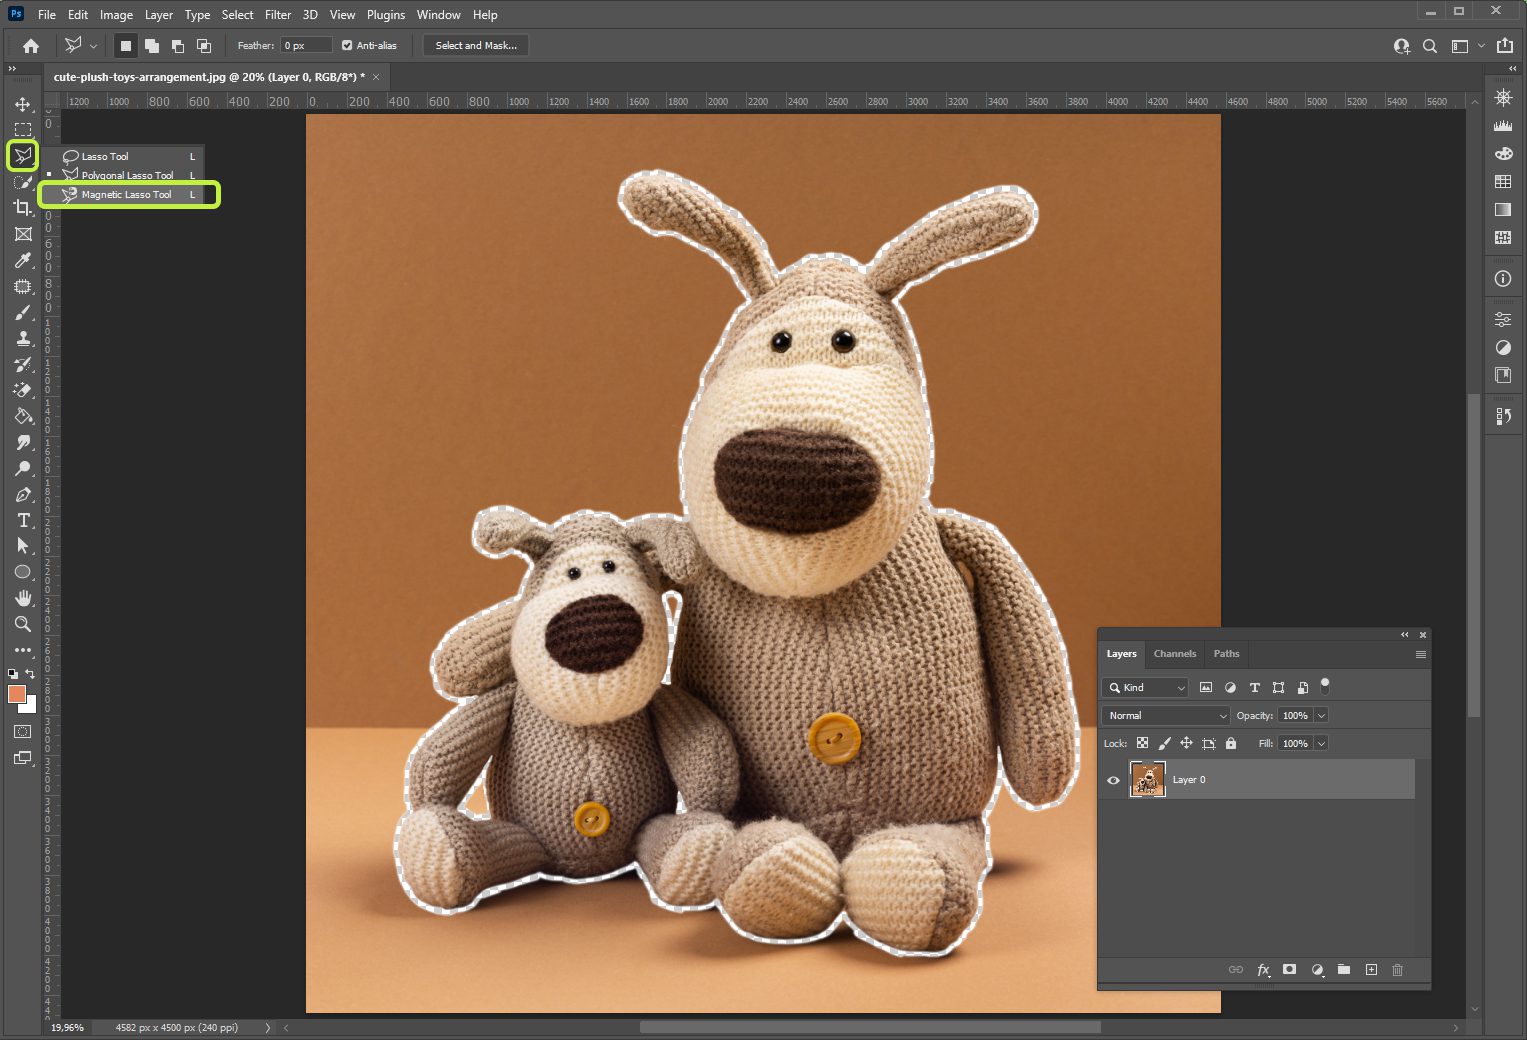Select the Eraser tool

(23, 391)
